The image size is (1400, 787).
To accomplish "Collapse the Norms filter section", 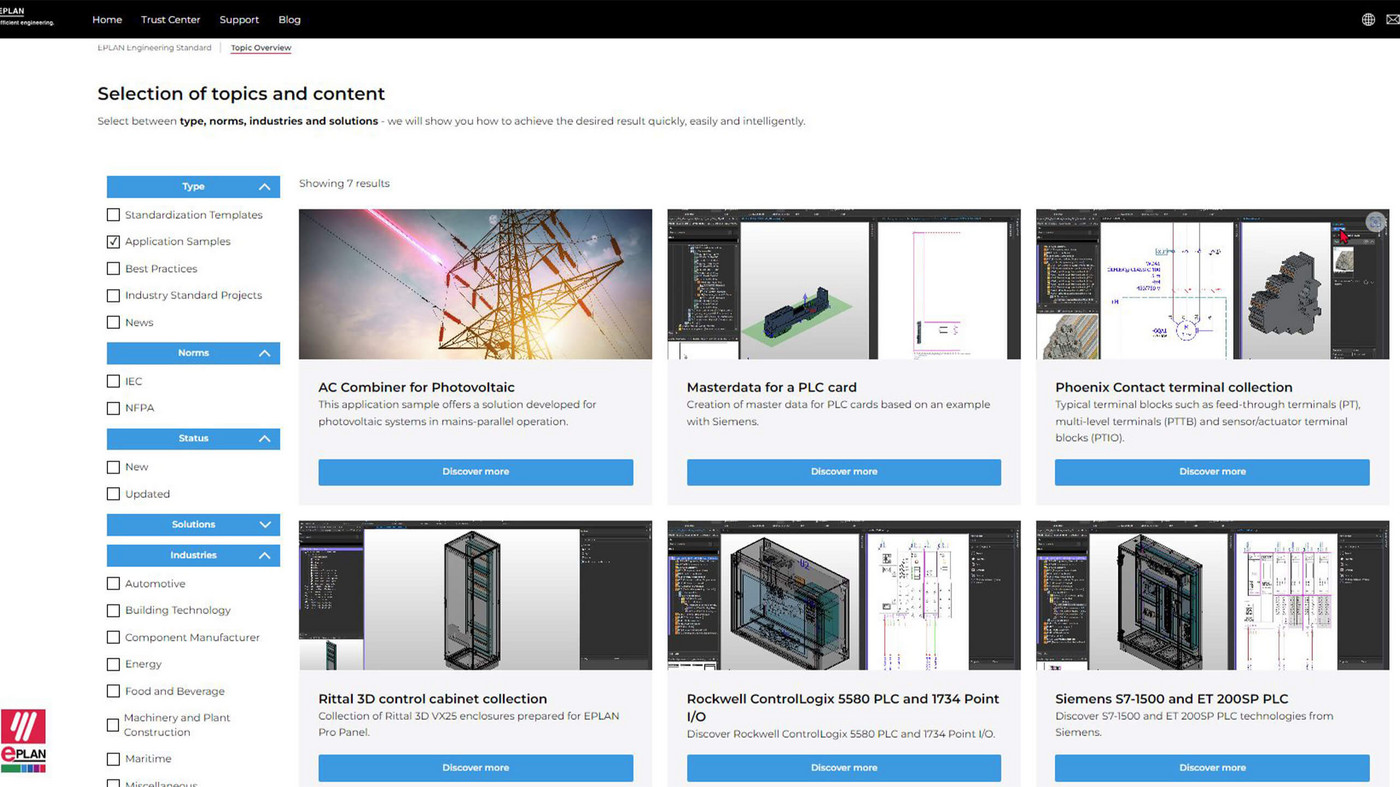I will (264, 353).
